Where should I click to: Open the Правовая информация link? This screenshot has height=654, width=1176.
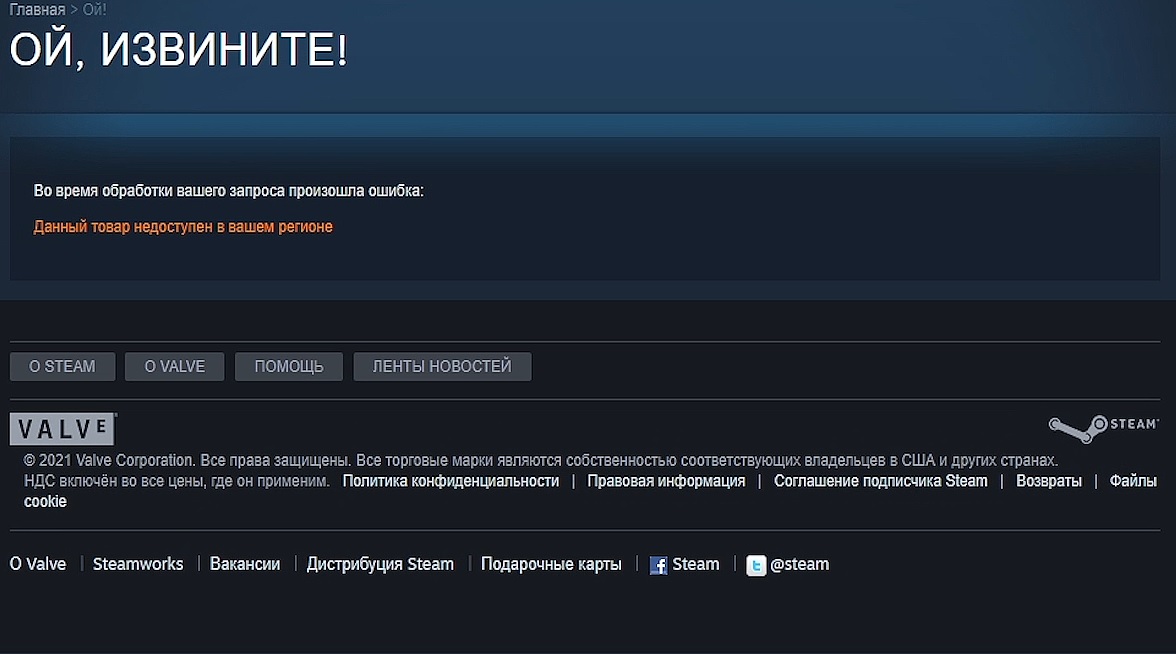click(666, 481)
